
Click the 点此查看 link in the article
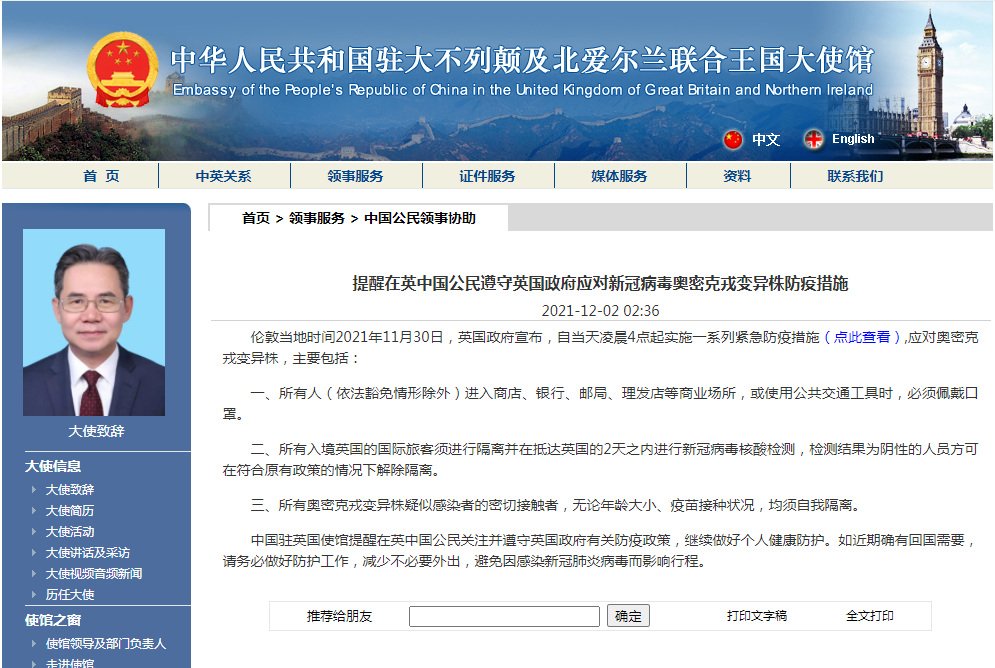(862, 337)
